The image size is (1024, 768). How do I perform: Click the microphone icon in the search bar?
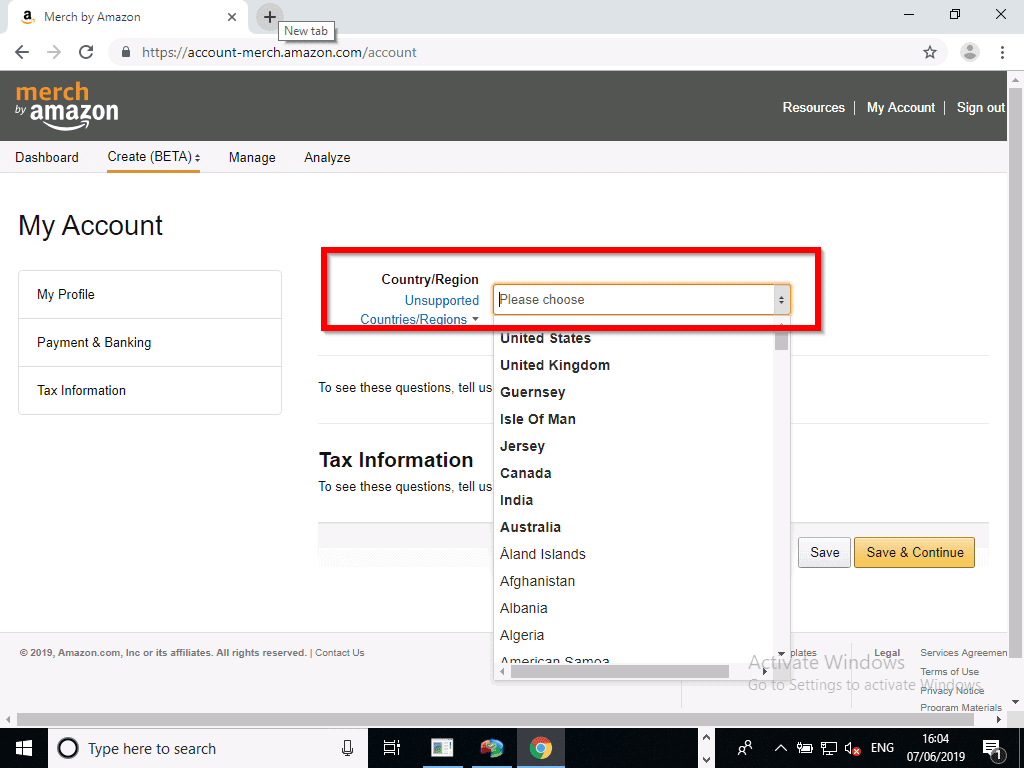[x=347, y=747]
